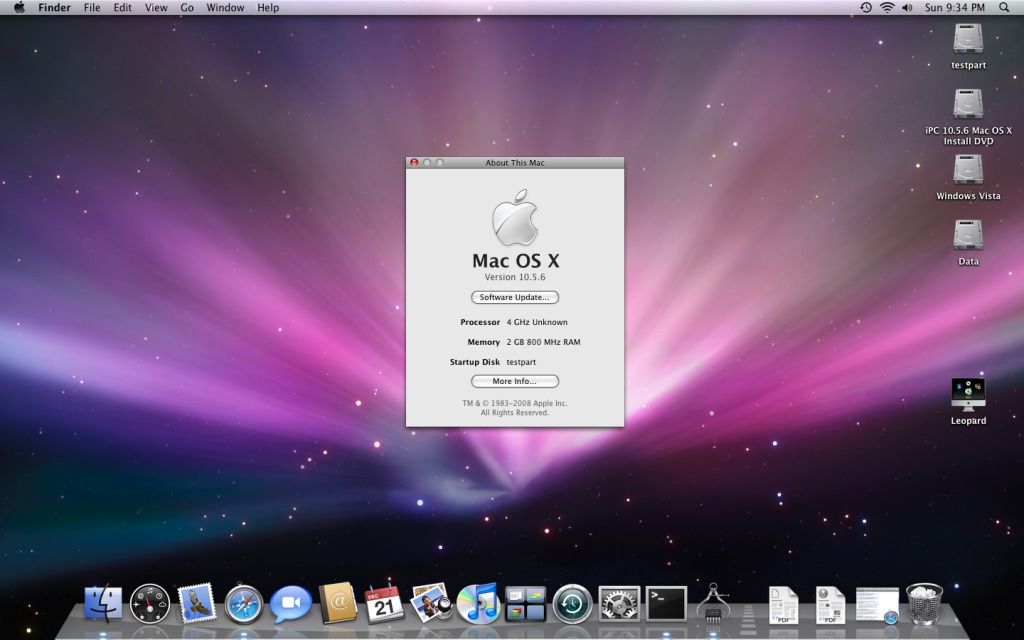
Task: Open System Preferences from the Dock
Action: pos(619,603)
